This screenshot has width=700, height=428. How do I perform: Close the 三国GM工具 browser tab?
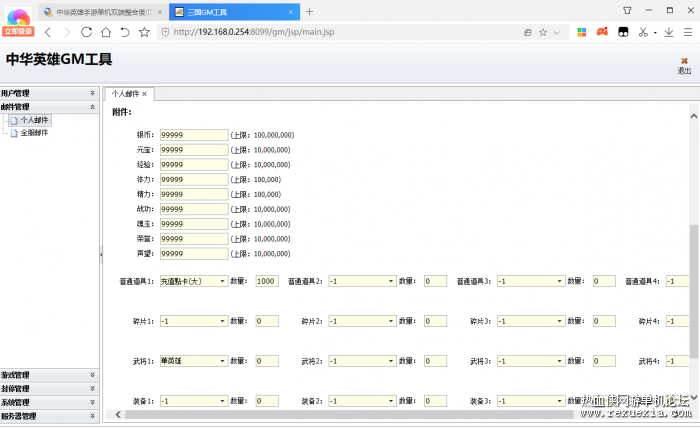coord(291,12)
